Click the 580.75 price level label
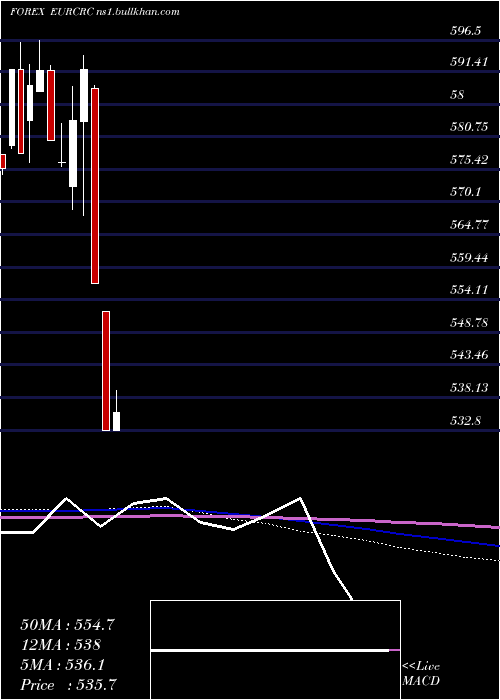This screenshot has height=700, width=500. pos(468,127)
